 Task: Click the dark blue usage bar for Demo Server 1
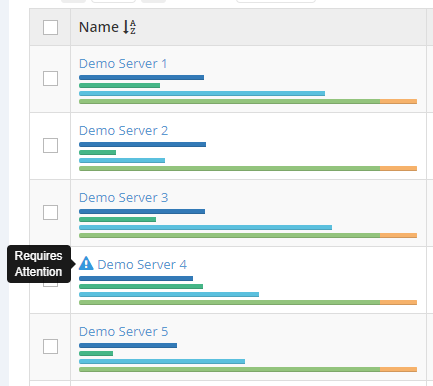pyautogui.click(x=141, y=77)
